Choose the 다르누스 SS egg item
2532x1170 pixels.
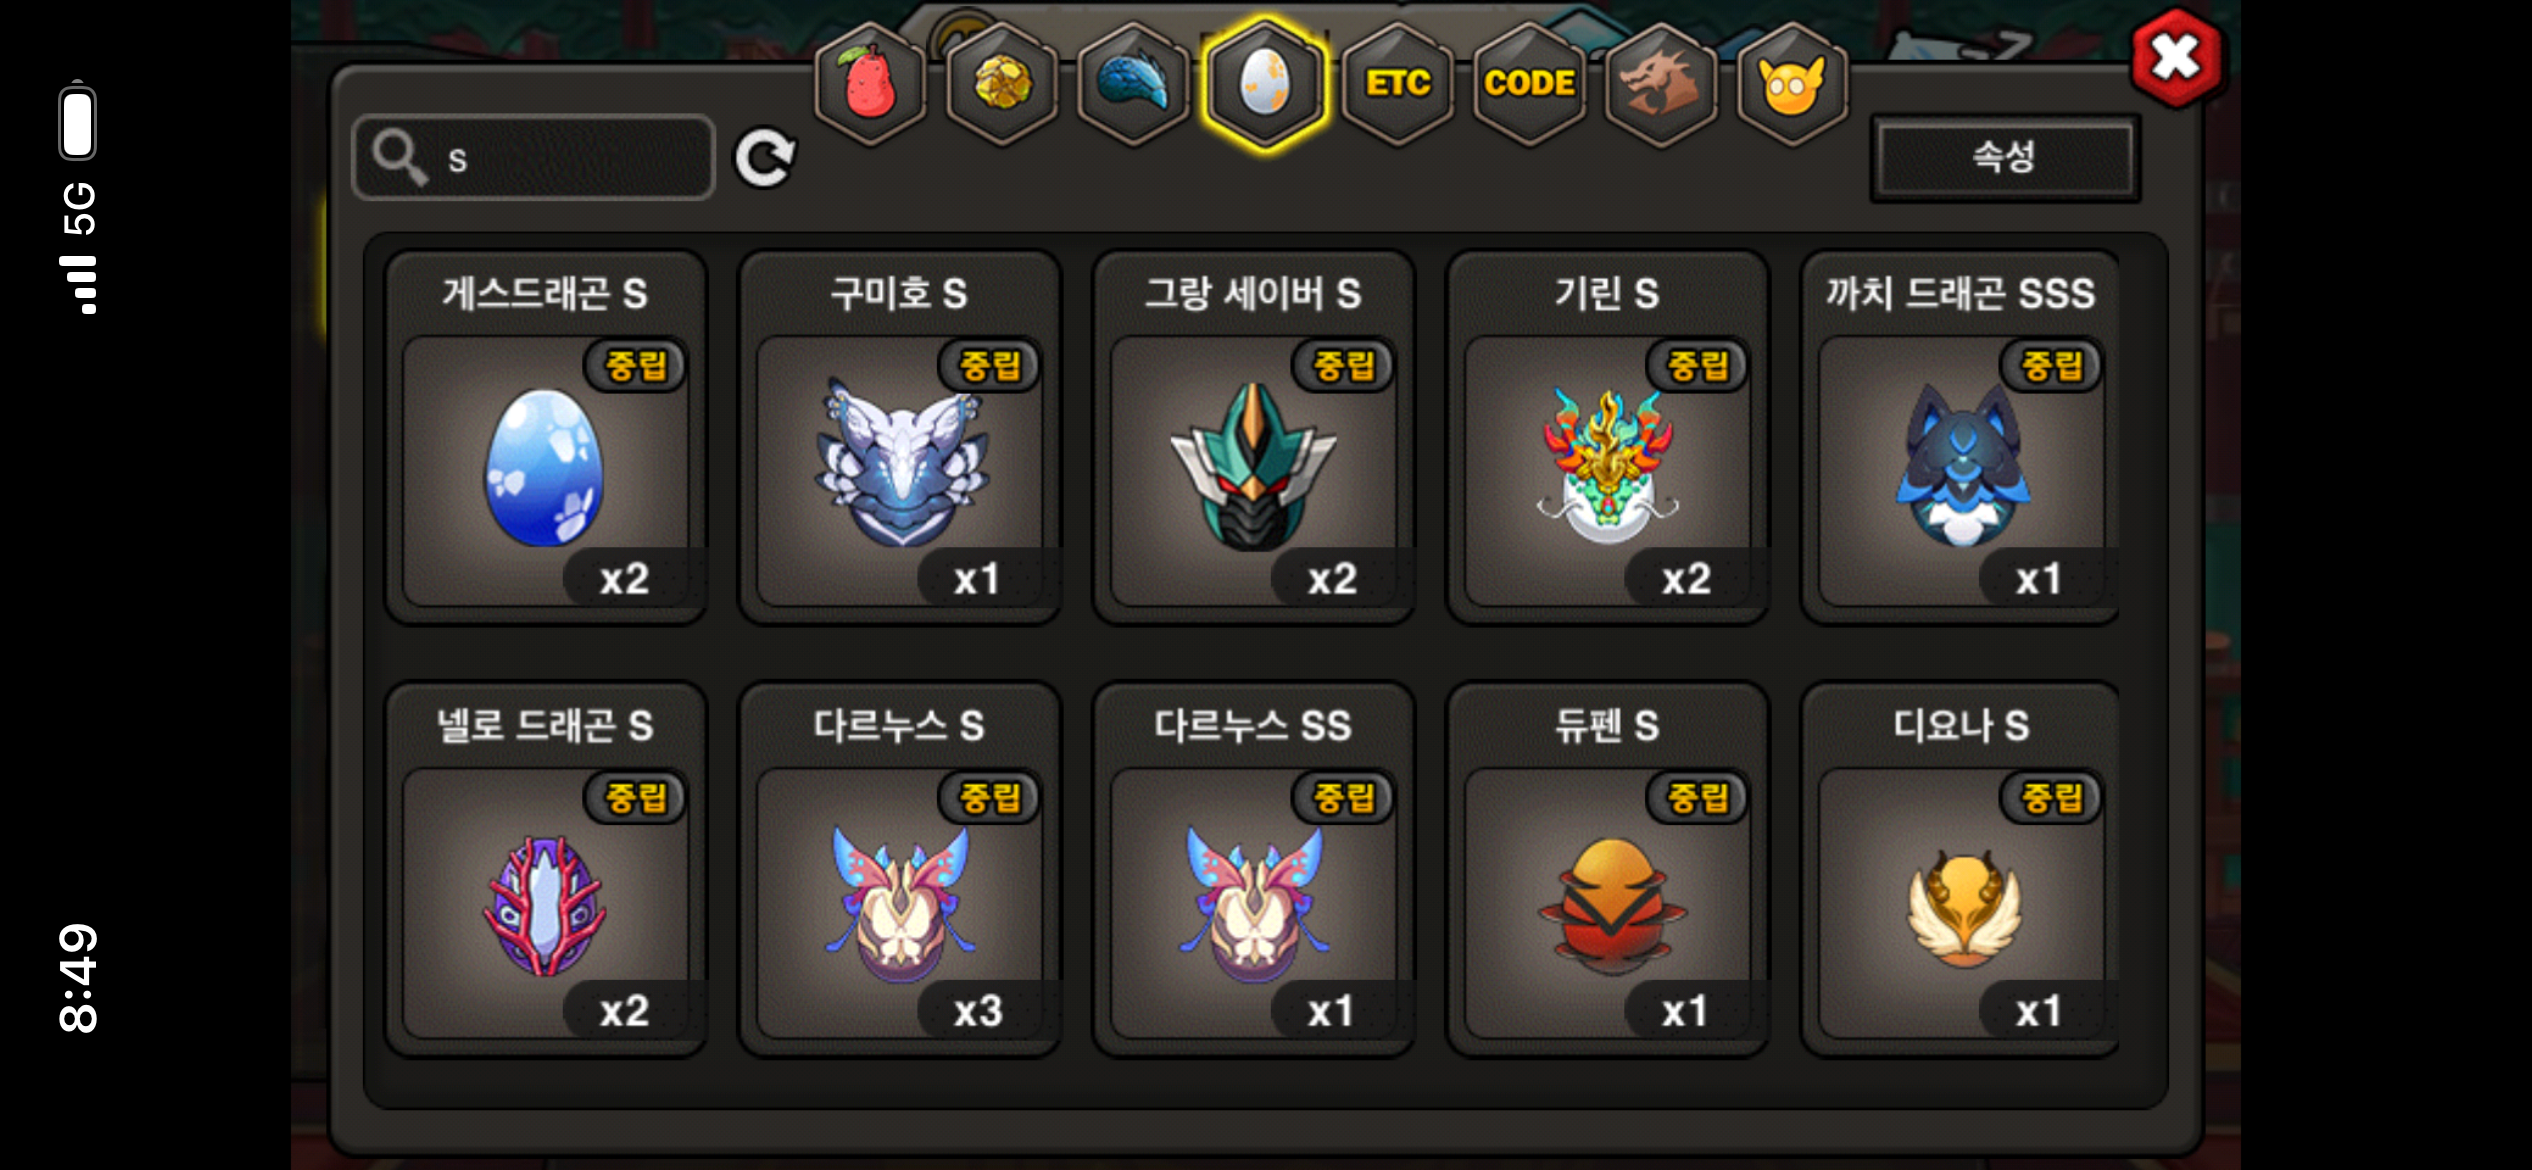1254,870
